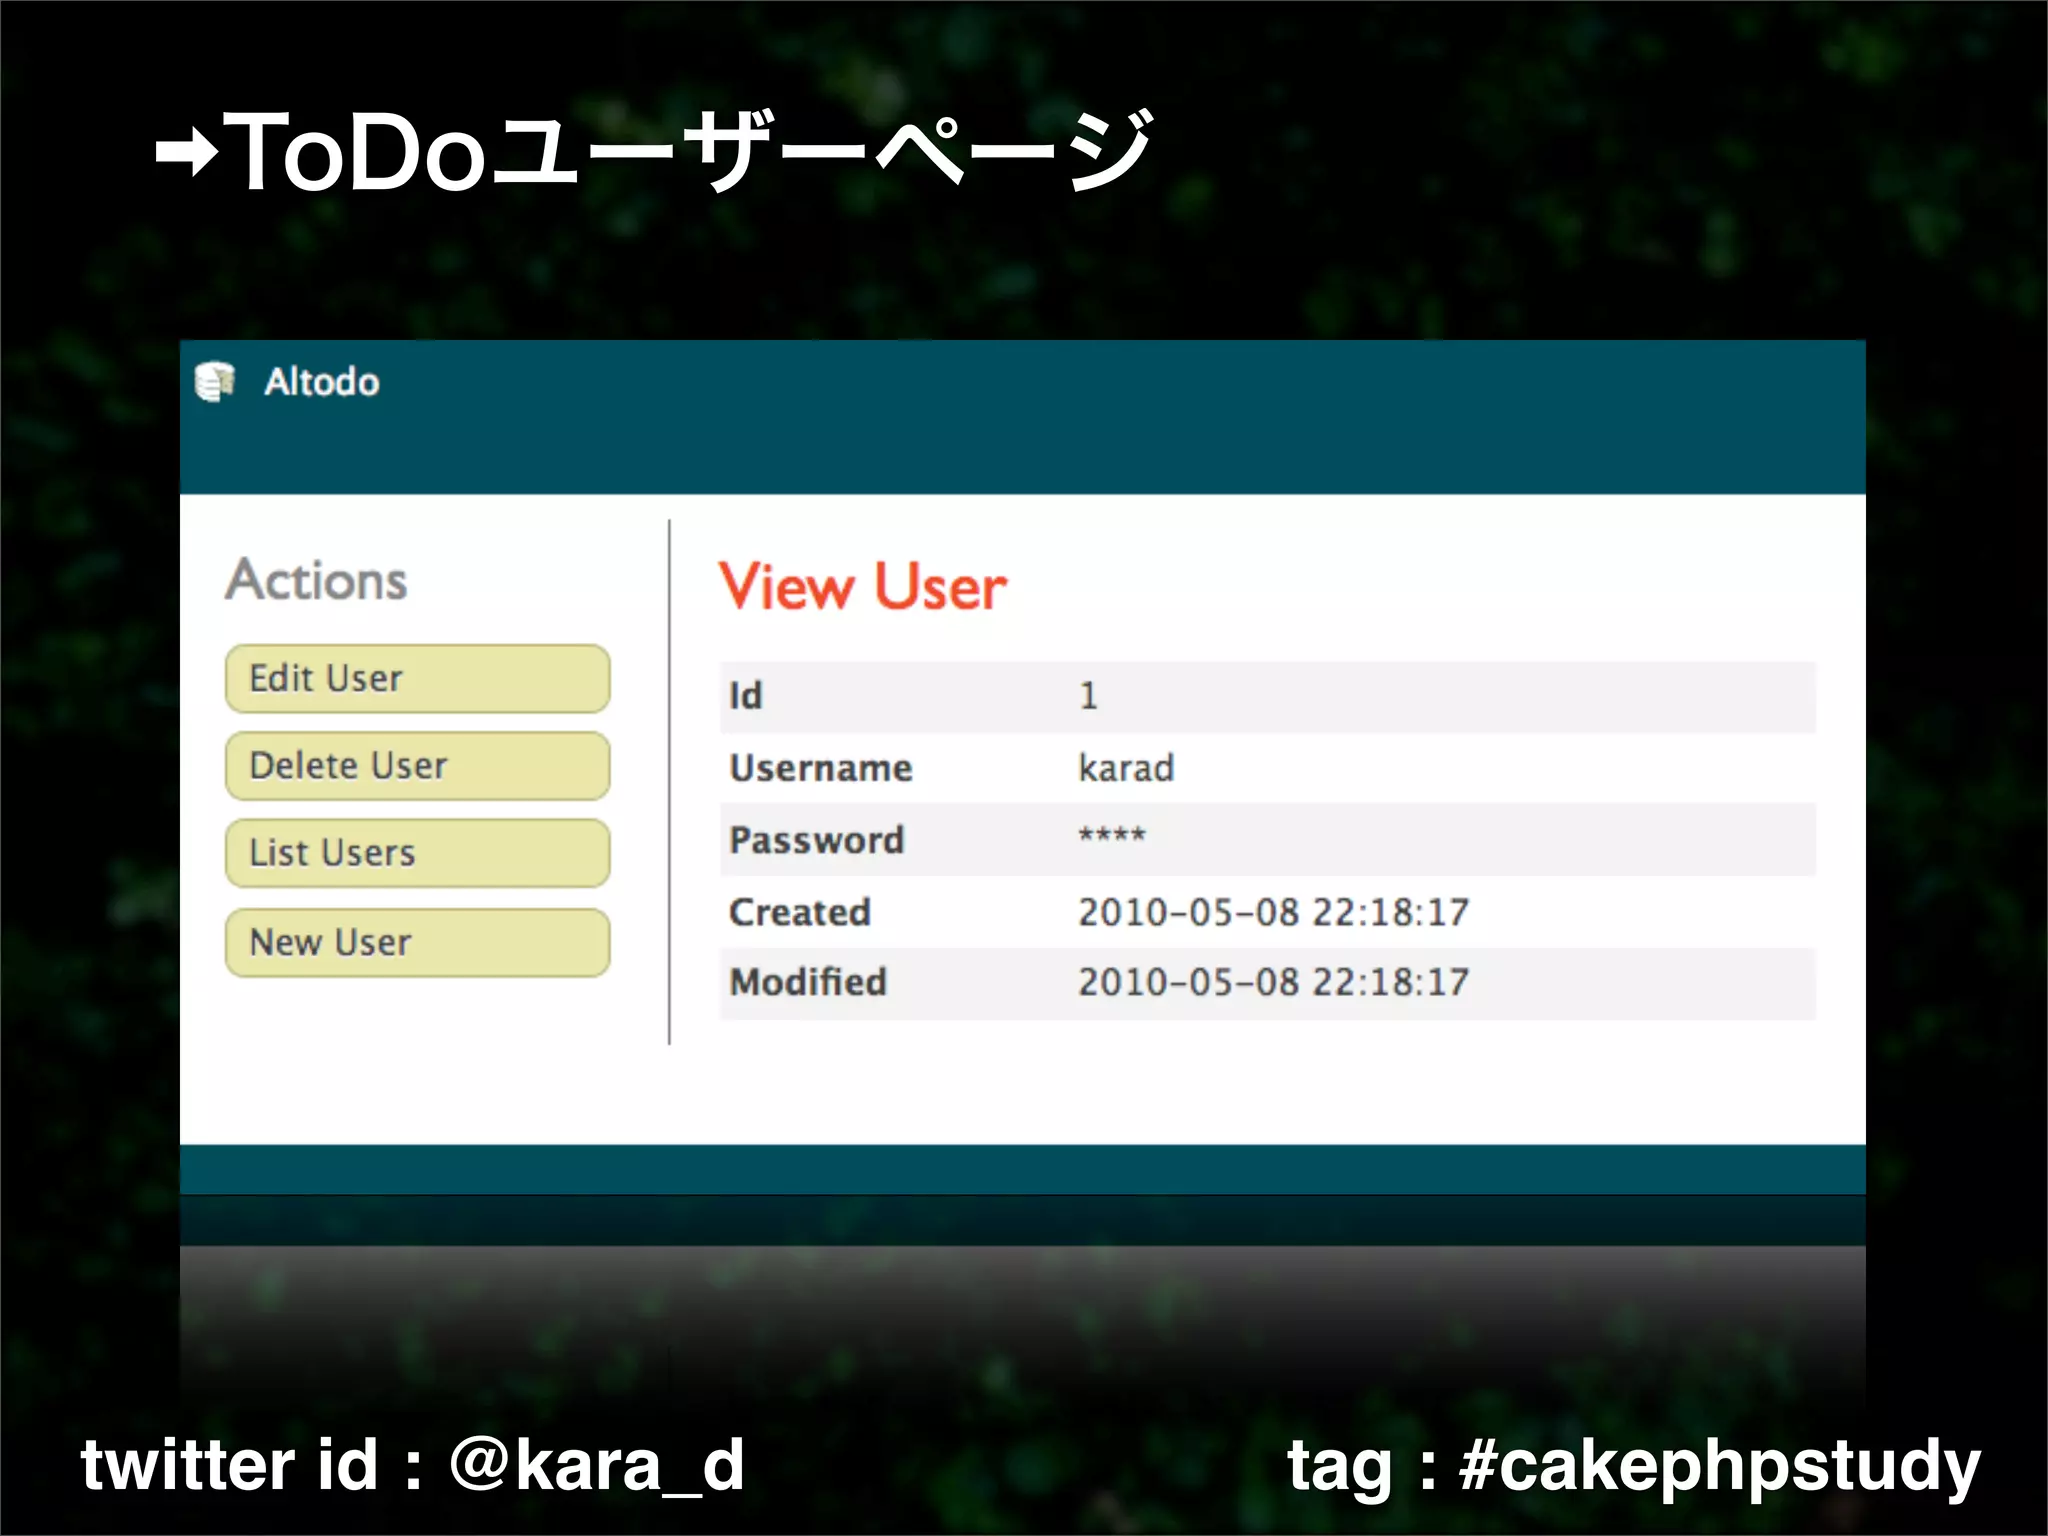The width and height of the screenshot is (2048, 1536).
Task: Select the Created timestamp 2010-05-08 22:18:17
Action: [x=1273, y=912]
